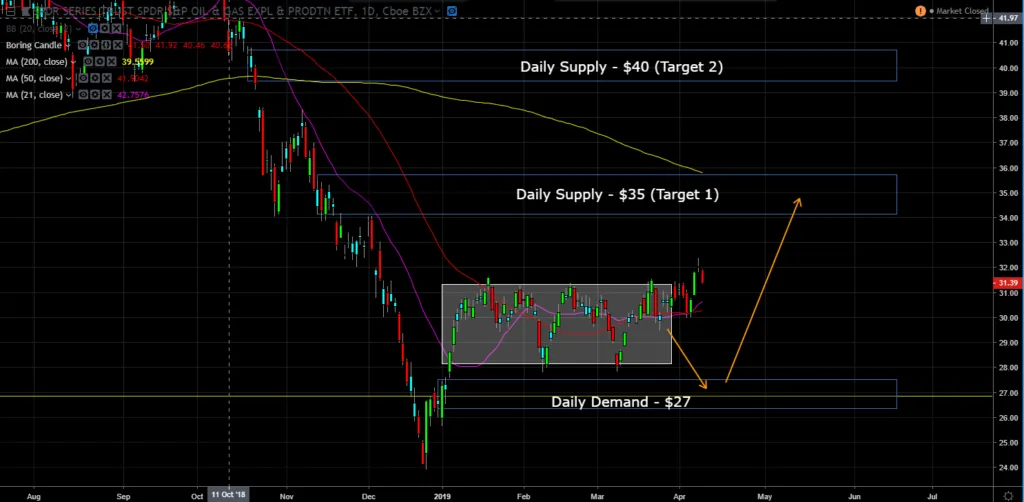The height and width of the screenshot is (502, 1024).
Task: Click the 35.00 price axis label
Action: 1008,193
